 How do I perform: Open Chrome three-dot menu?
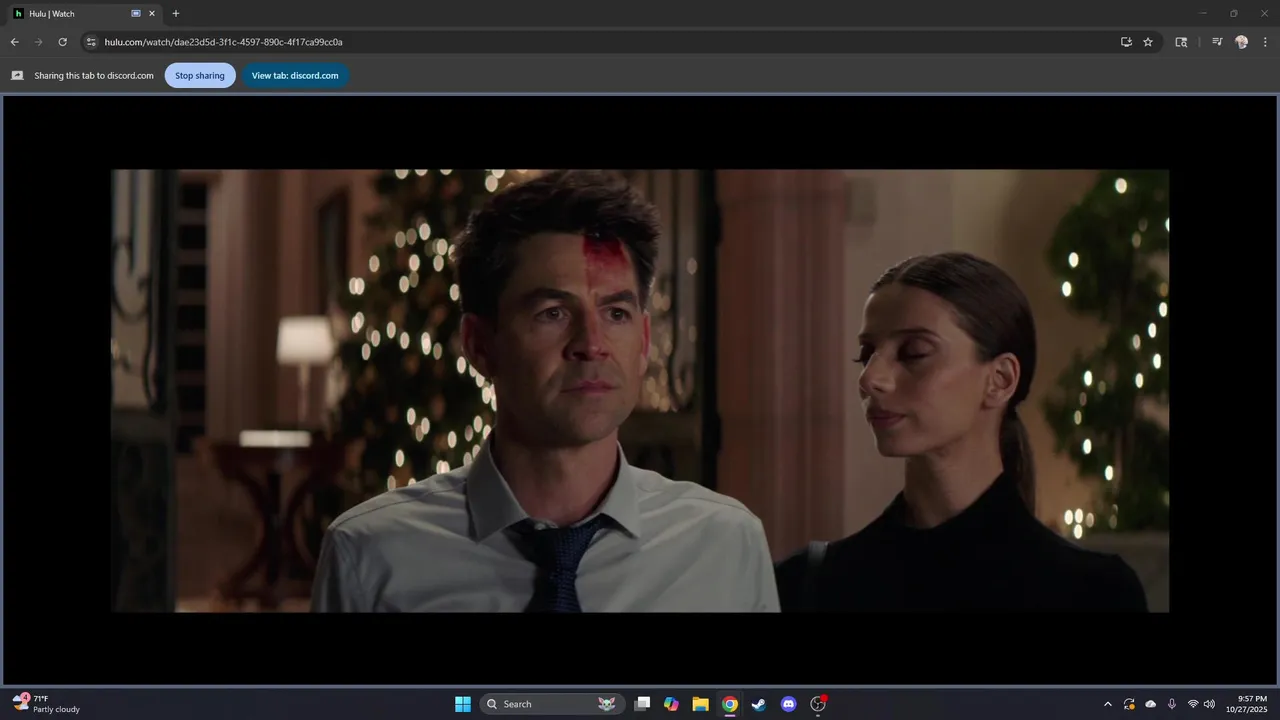point(1265,42)
